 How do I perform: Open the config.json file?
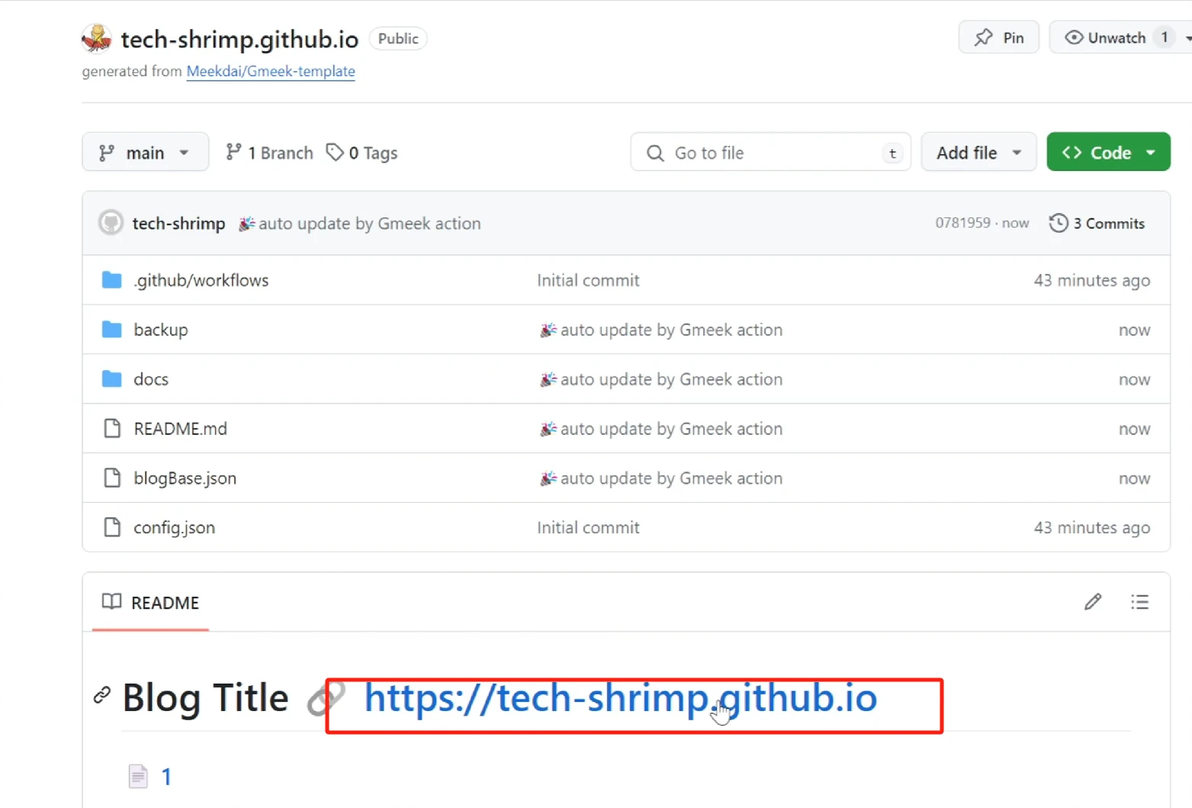tap(174, 528)
